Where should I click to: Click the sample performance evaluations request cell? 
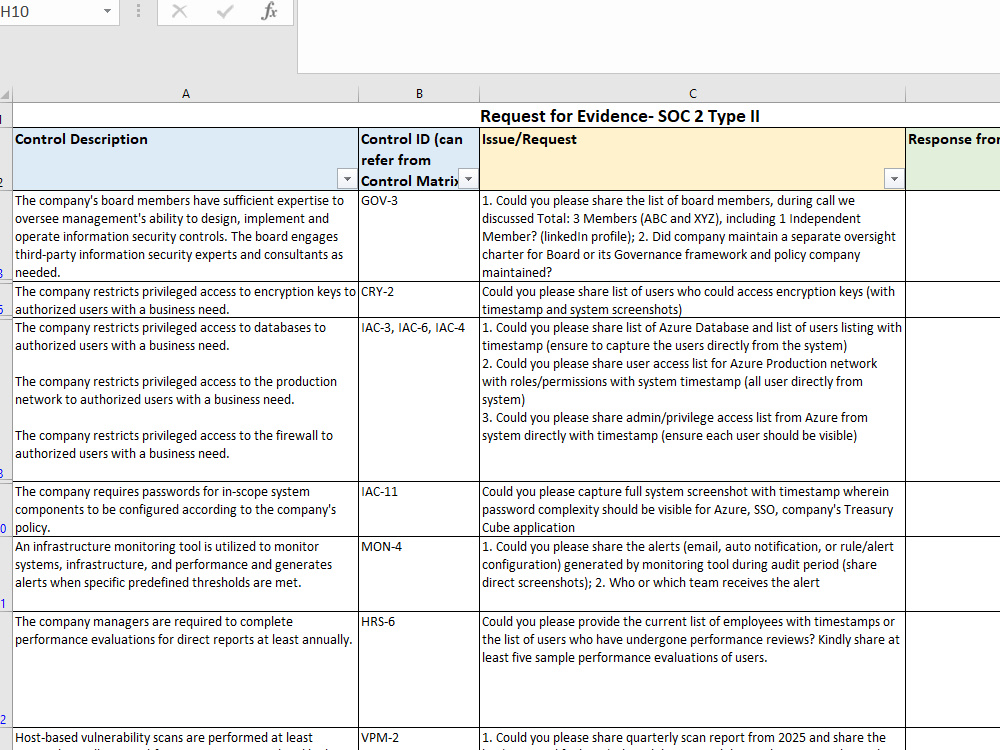click(693, 670)
